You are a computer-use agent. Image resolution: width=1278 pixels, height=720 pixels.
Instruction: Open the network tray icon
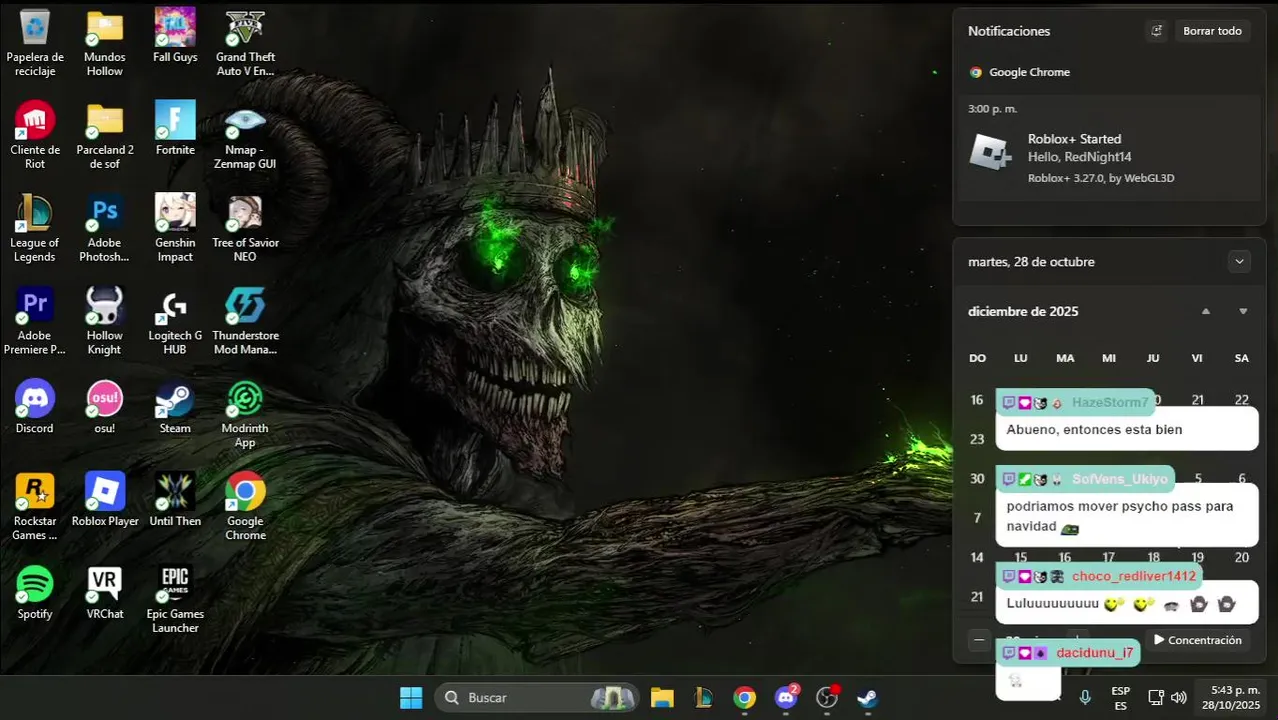(1156, 698)
